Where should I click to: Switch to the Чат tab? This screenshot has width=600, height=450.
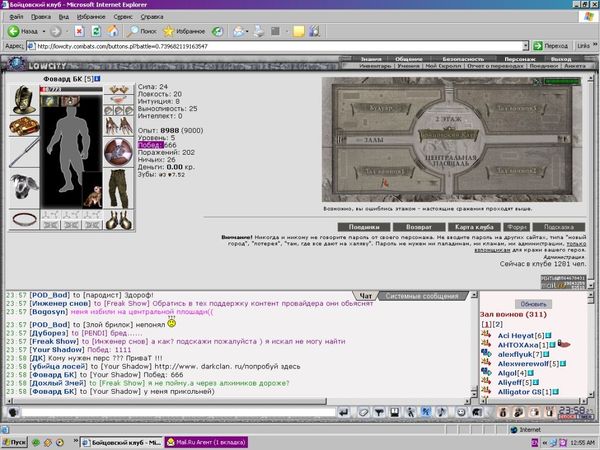click(366, 296)
